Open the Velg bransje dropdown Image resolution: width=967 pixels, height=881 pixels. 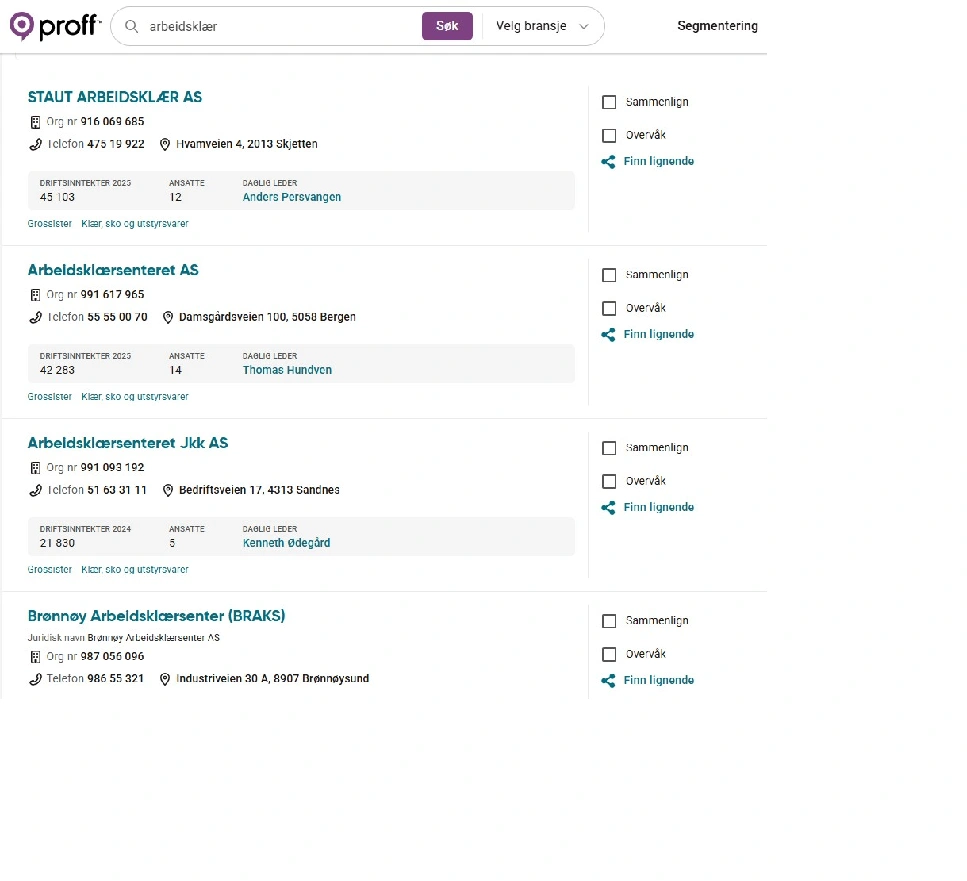tap(542, 26)
